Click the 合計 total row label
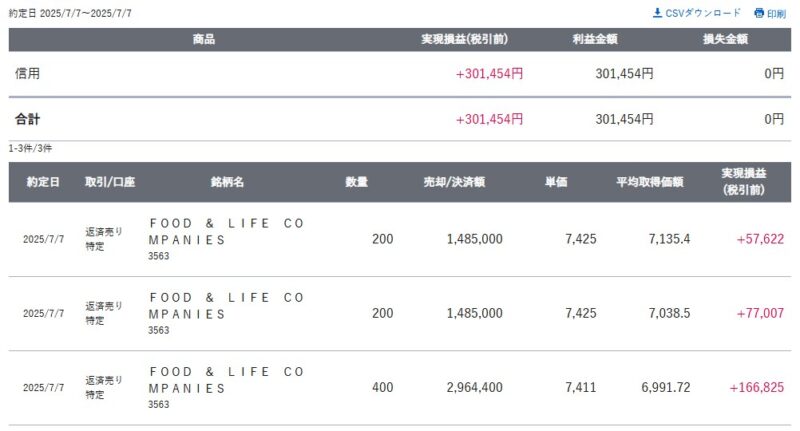 [x=28, y=119]
